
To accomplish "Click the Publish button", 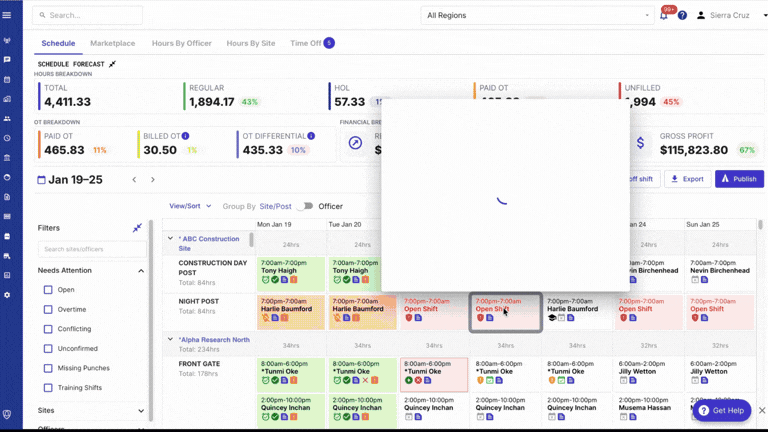I will (x=739, y=179).
